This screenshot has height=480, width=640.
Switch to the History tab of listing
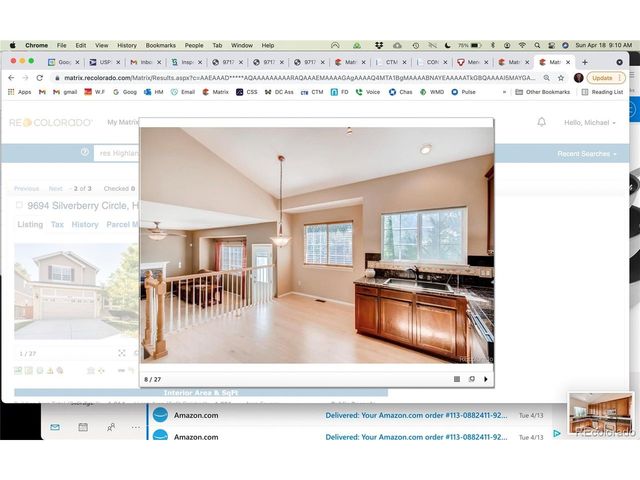click(x=85, y=225)
